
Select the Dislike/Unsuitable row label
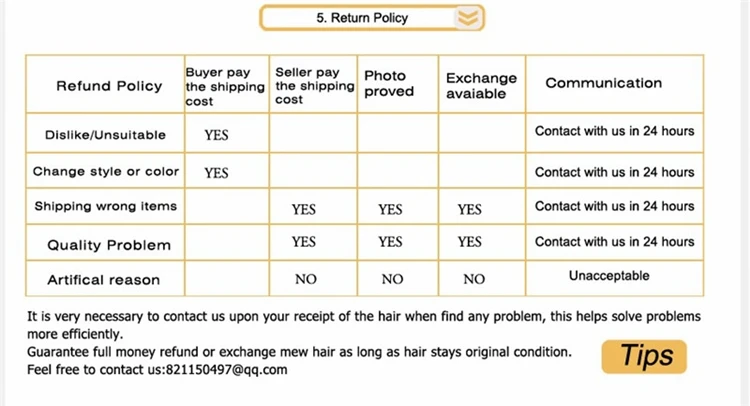[105, 135]
